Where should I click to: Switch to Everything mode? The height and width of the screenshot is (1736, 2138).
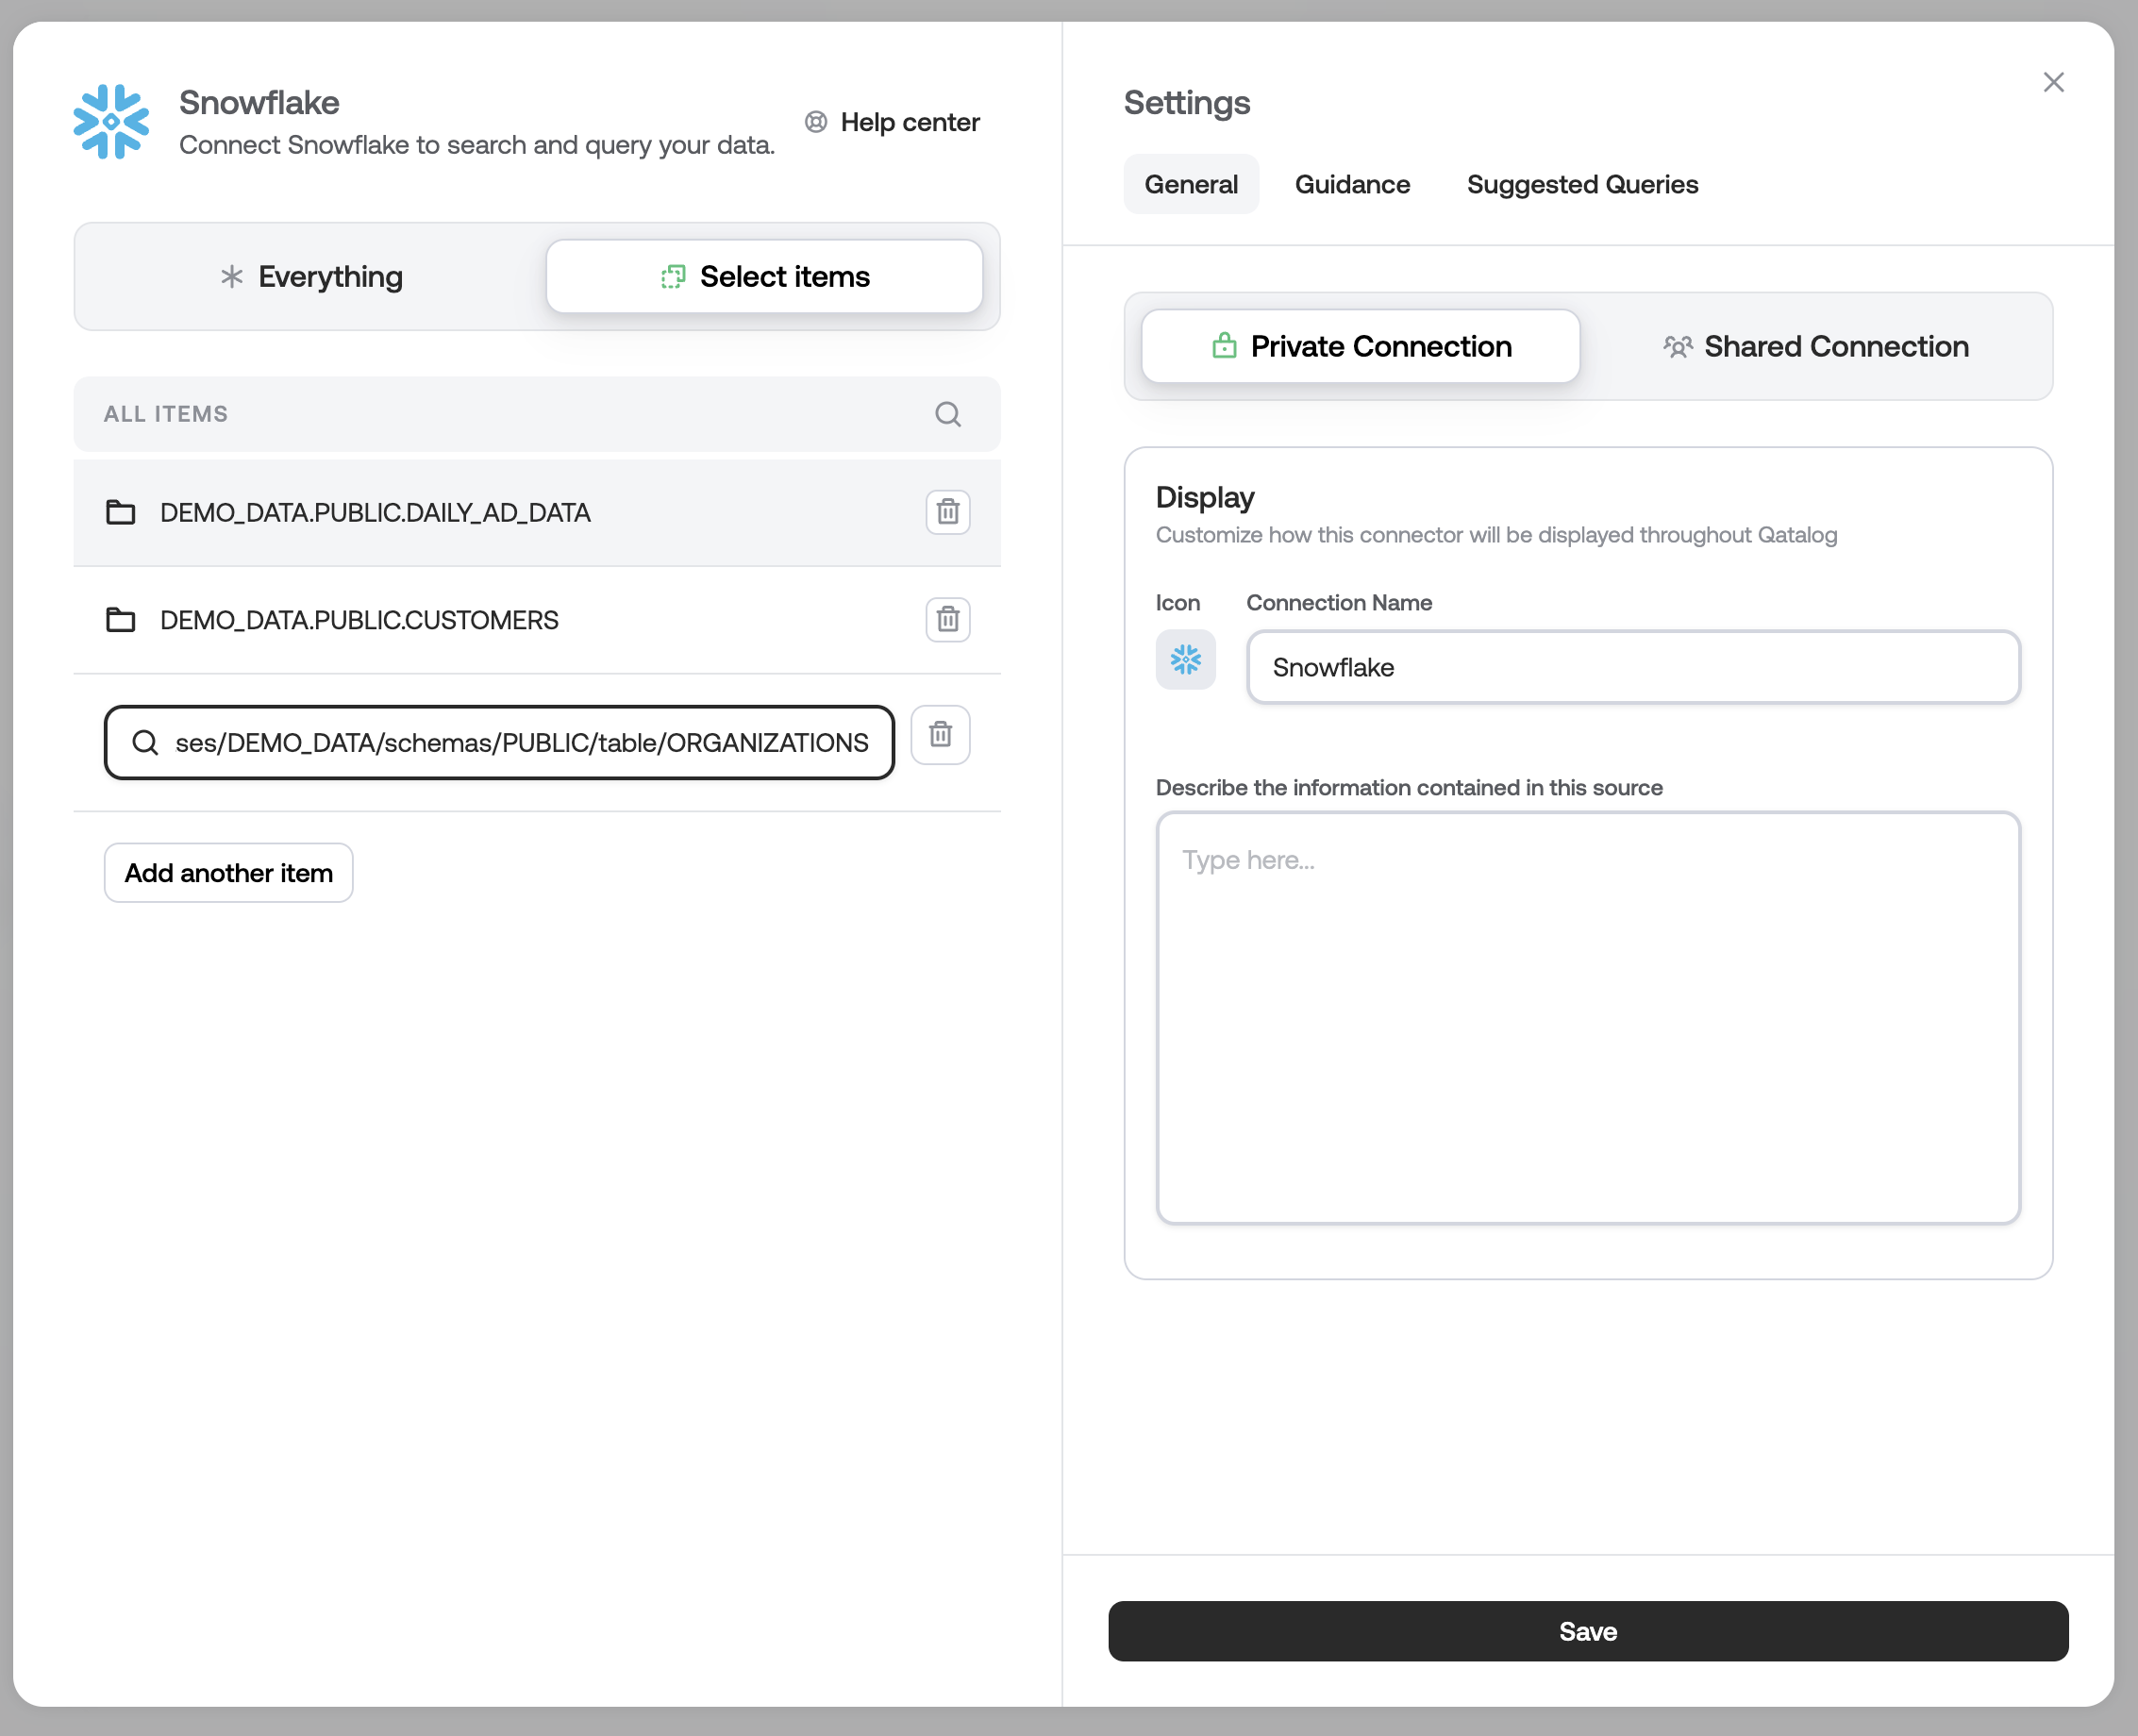click(311, 276)
